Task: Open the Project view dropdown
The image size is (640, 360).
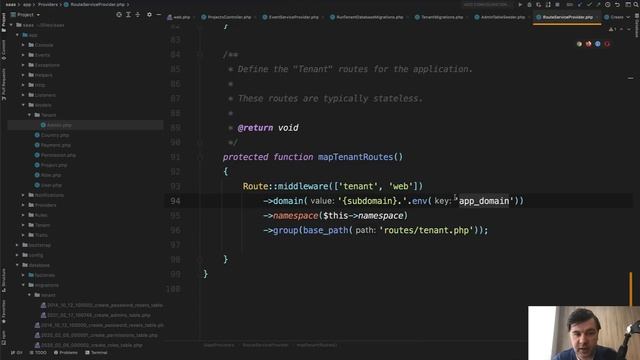Action: pos(26,15)
